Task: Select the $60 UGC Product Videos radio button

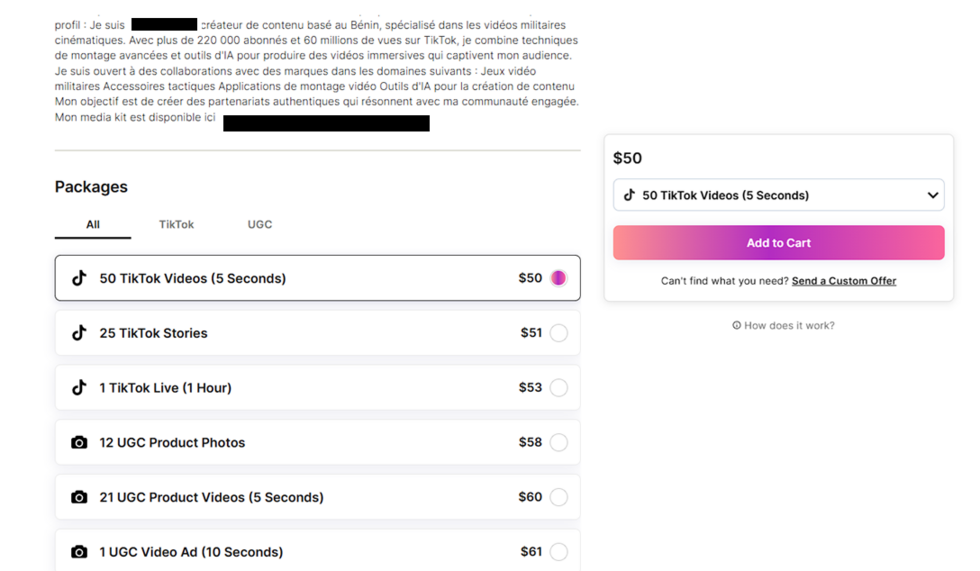Action: [x=558, y=497]
